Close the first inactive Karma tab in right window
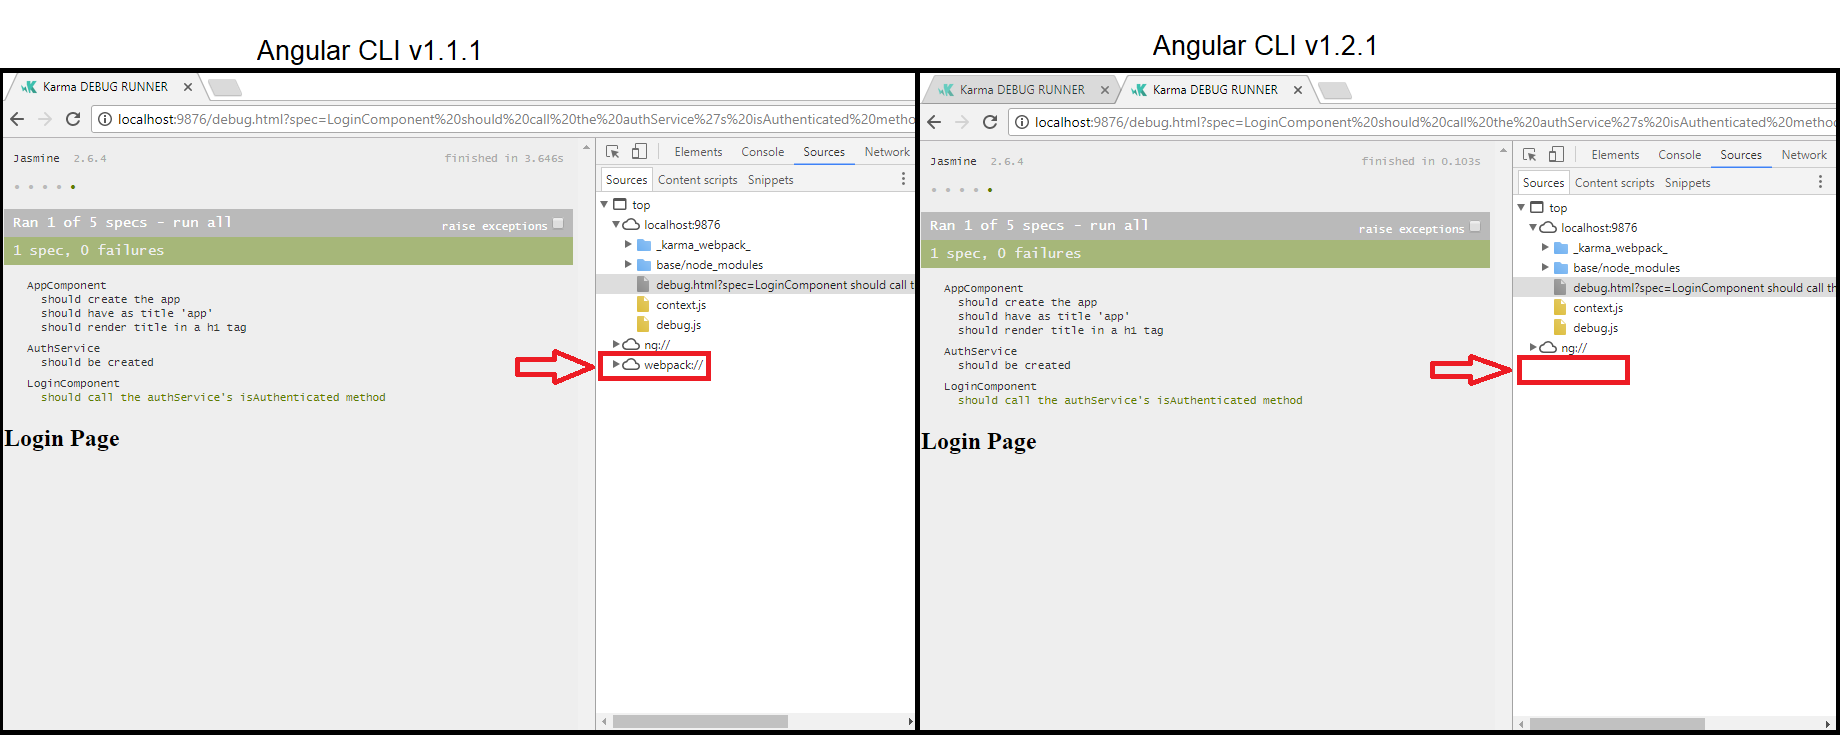 pos(1104,90)
